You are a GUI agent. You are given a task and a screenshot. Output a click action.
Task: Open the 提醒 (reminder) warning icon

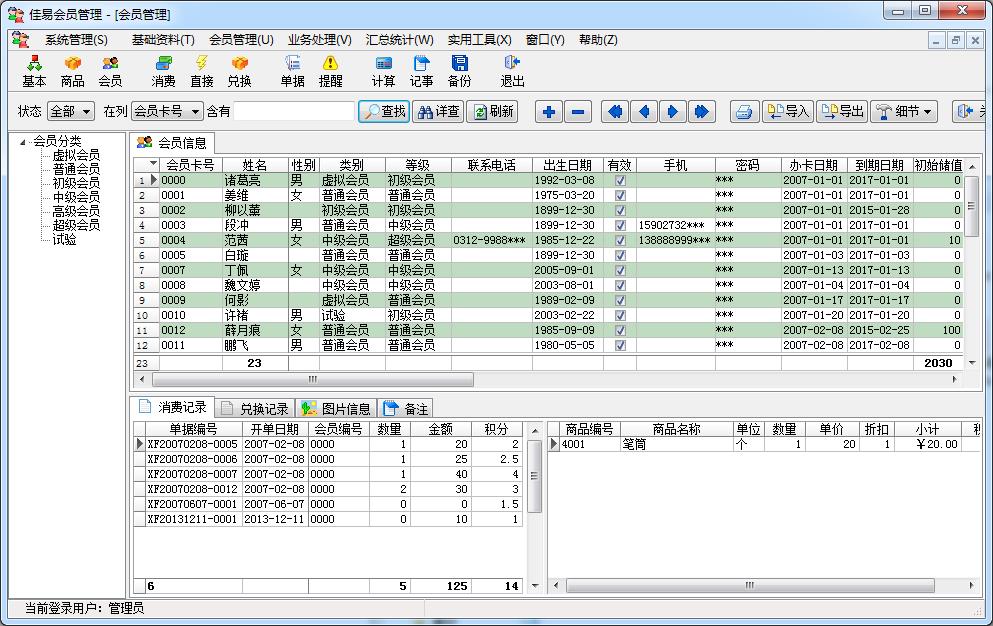click(x=330, y=71)
